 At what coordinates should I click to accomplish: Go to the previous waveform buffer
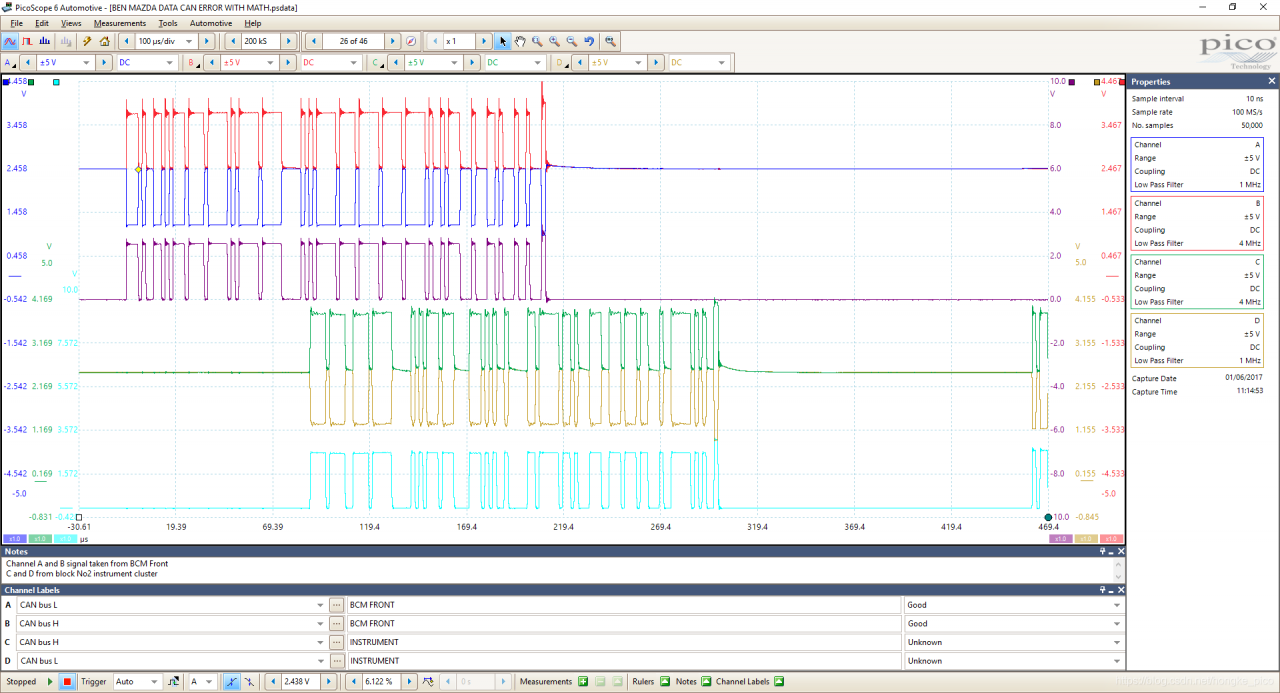pyautogui.click(x=315, y=41)
